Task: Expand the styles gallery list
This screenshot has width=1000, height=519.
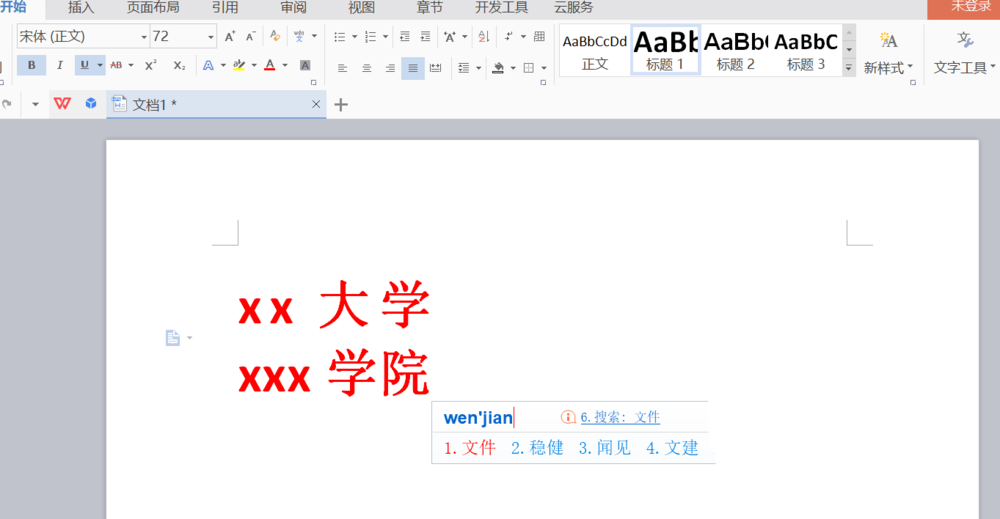Action: tap(849, 68)
